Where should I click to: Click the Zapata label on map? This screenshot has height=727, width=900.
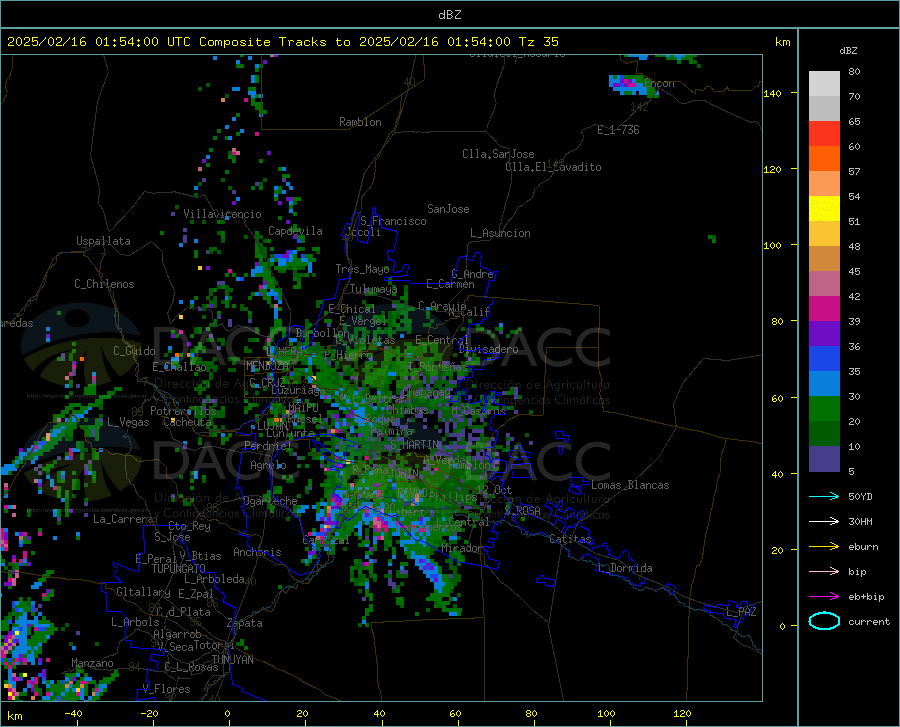(x=245, y=623)
